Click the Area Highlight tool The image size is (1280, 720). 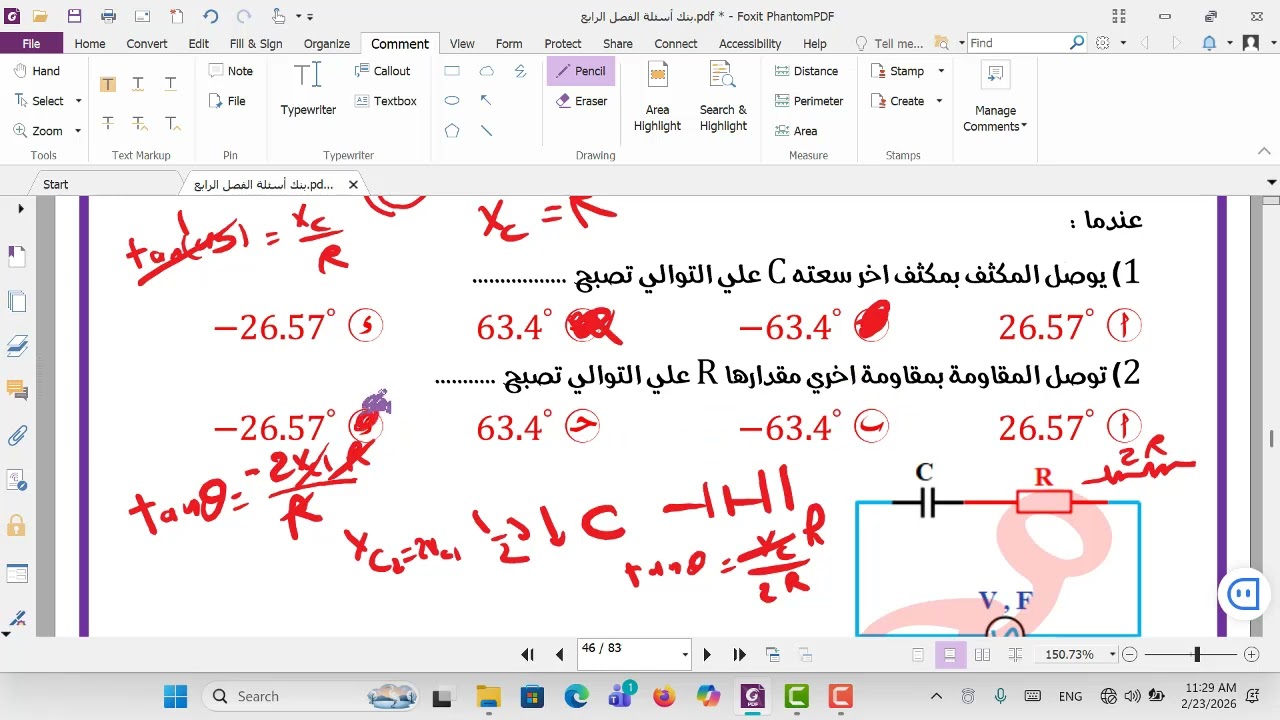click(x=657, y=97)
